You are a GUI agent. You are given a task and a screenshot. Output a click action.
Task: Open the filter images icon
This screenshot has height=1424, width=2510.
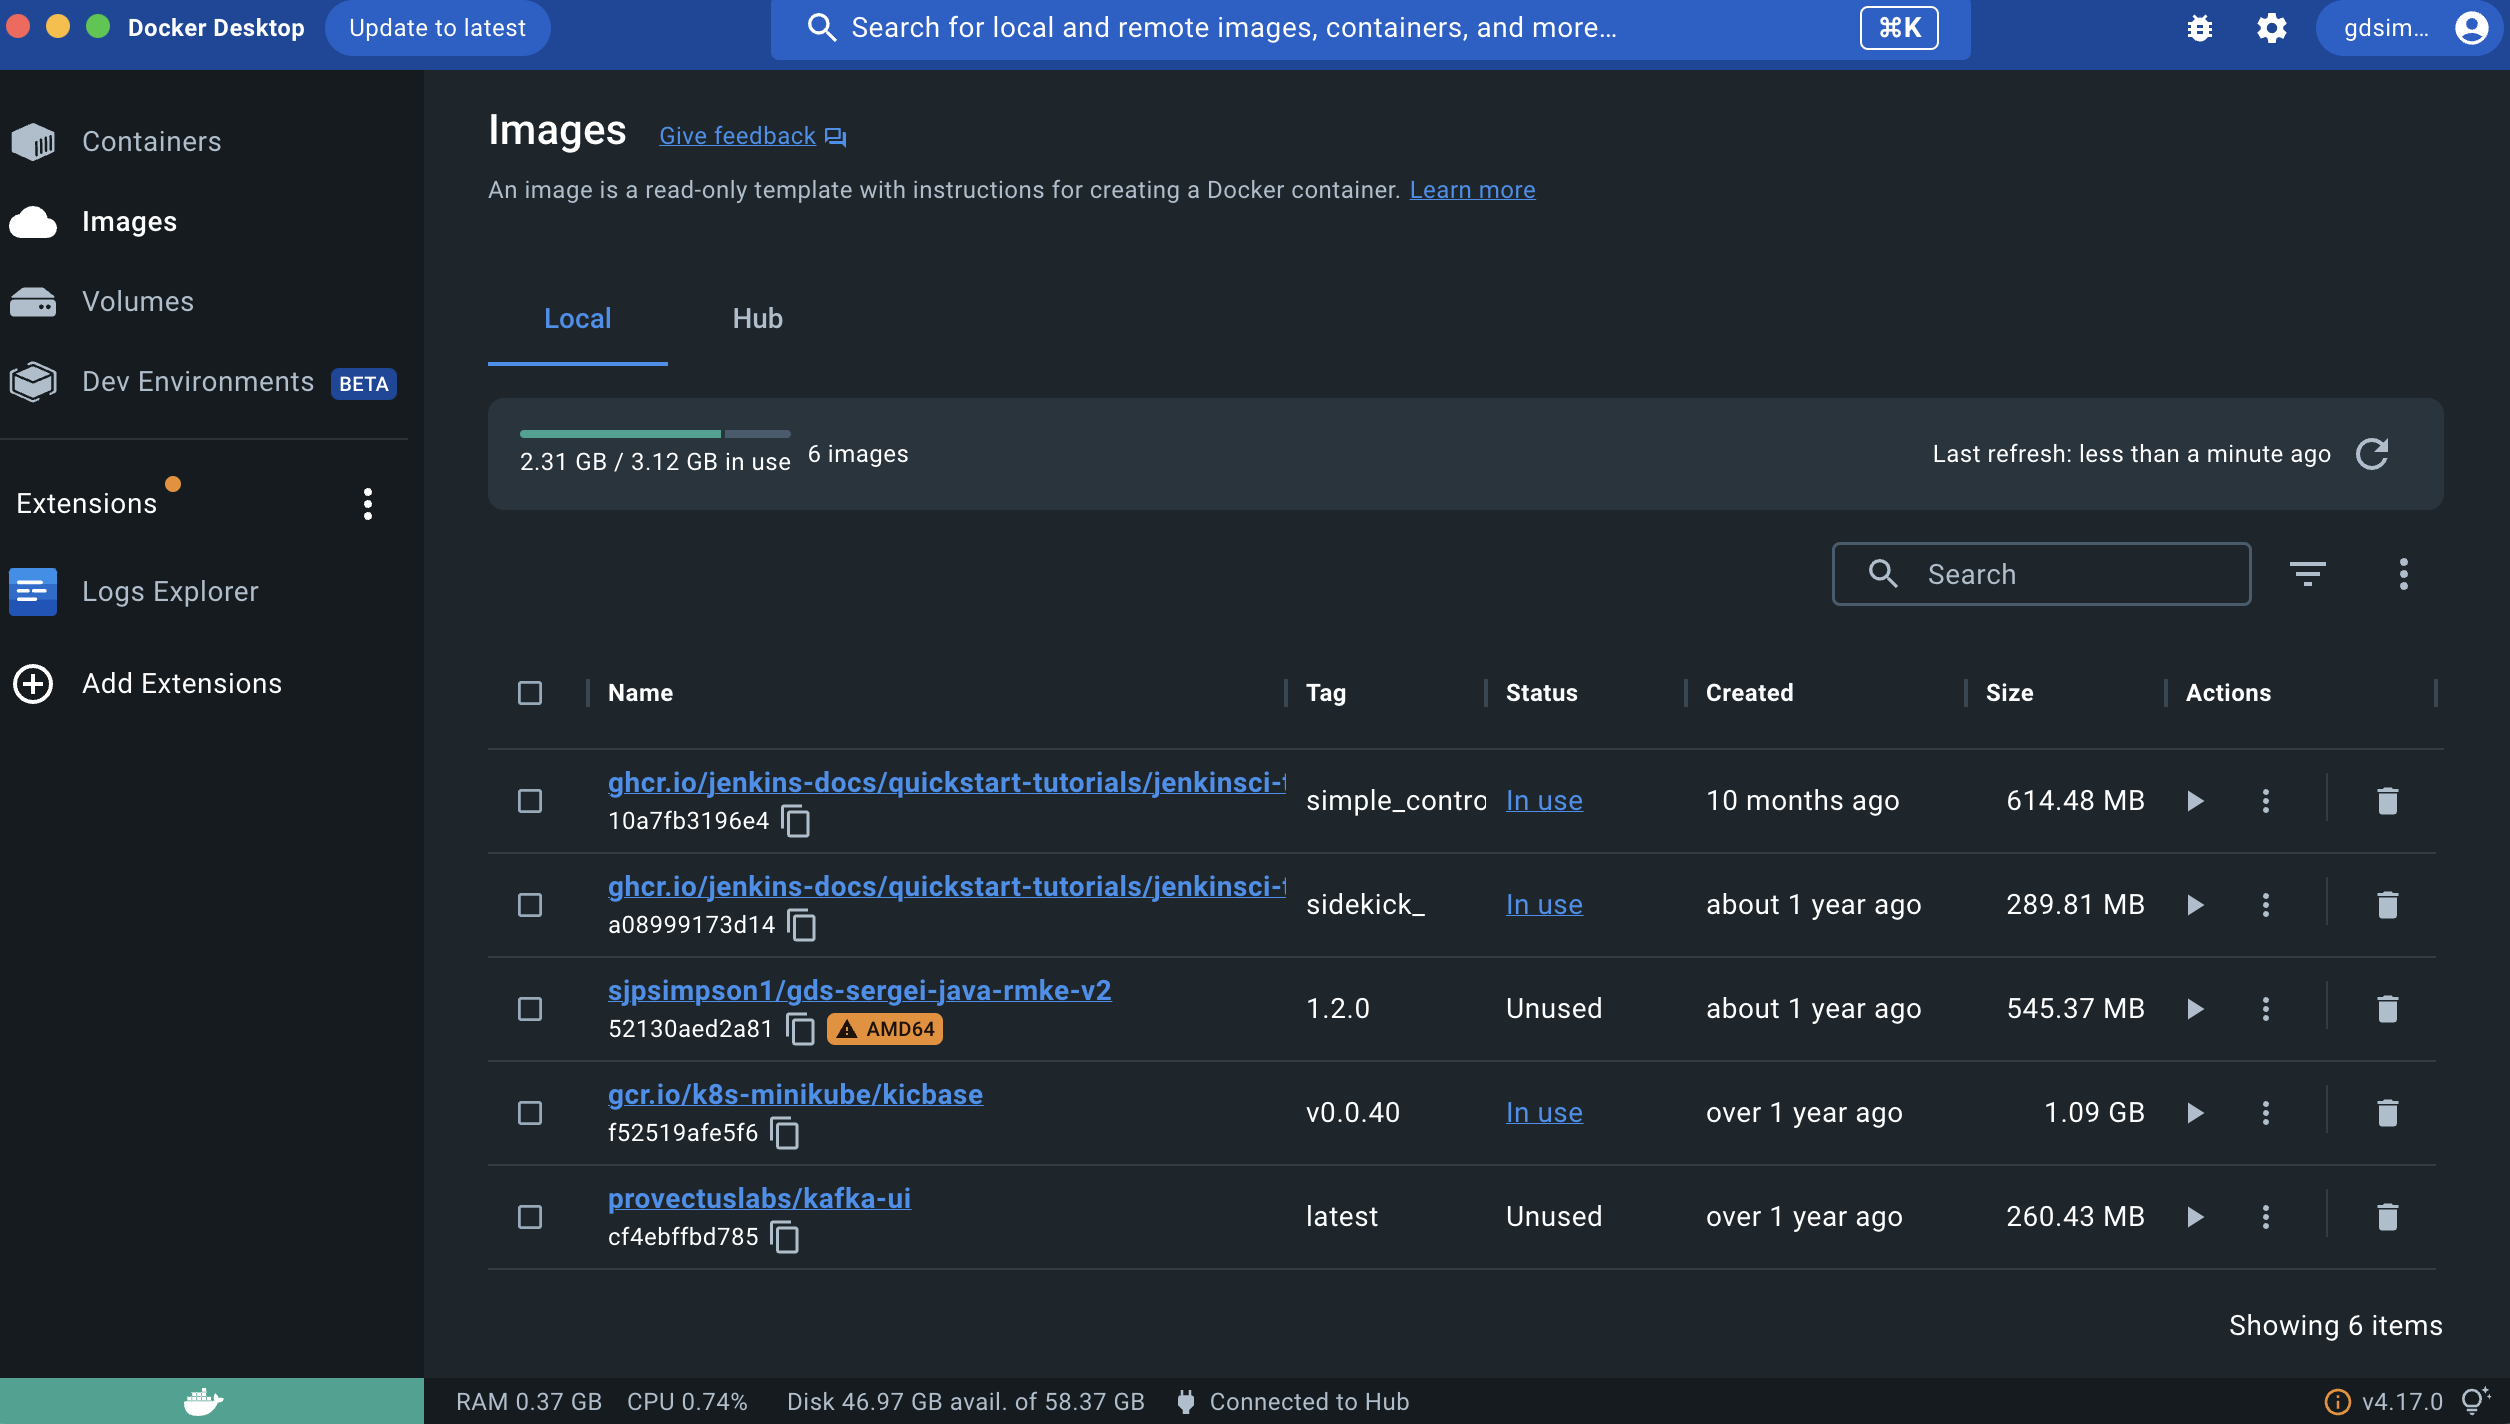click(x=2308, y=574)
